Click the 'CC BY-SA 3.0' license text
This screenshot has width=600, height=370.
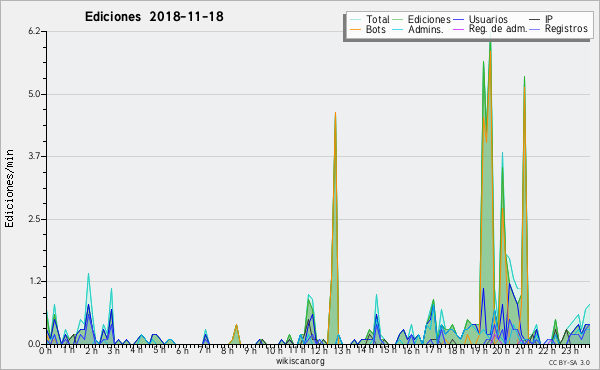coord(569,362)
